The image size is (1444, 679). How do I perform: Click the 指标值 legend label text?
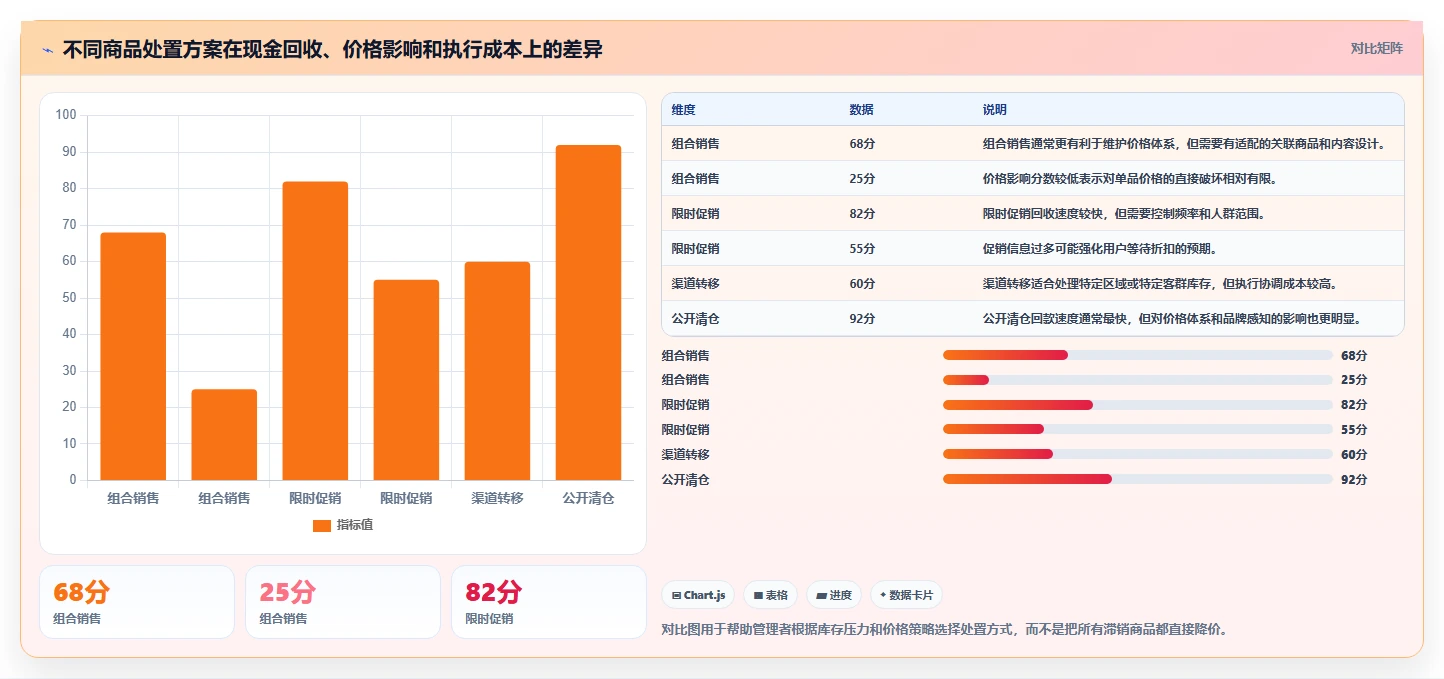pyautogui.click(x=355, y=525)
